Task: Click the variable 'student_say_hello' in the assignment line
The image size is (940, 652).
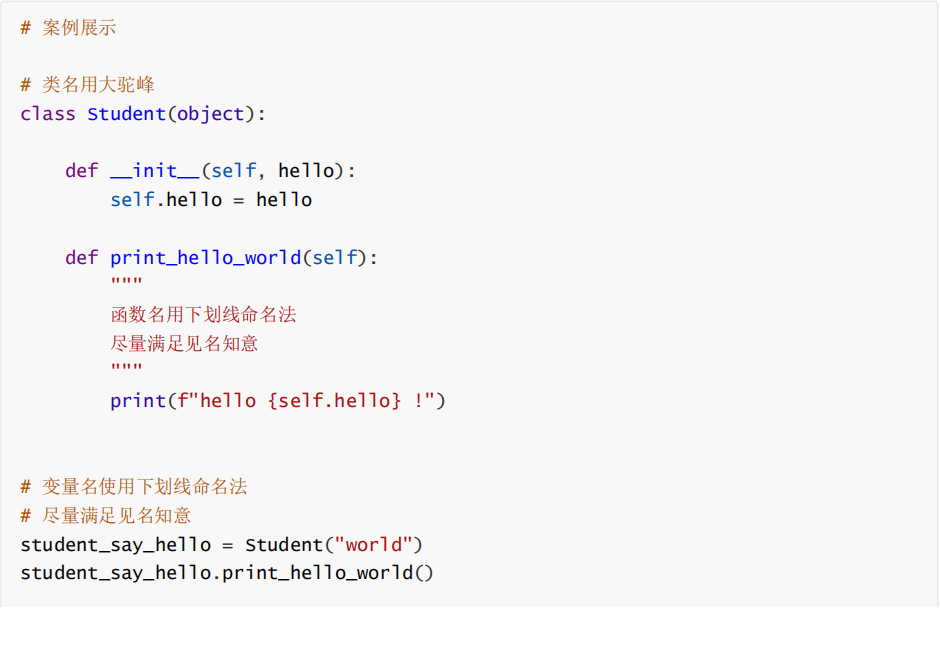Action: 116,545
